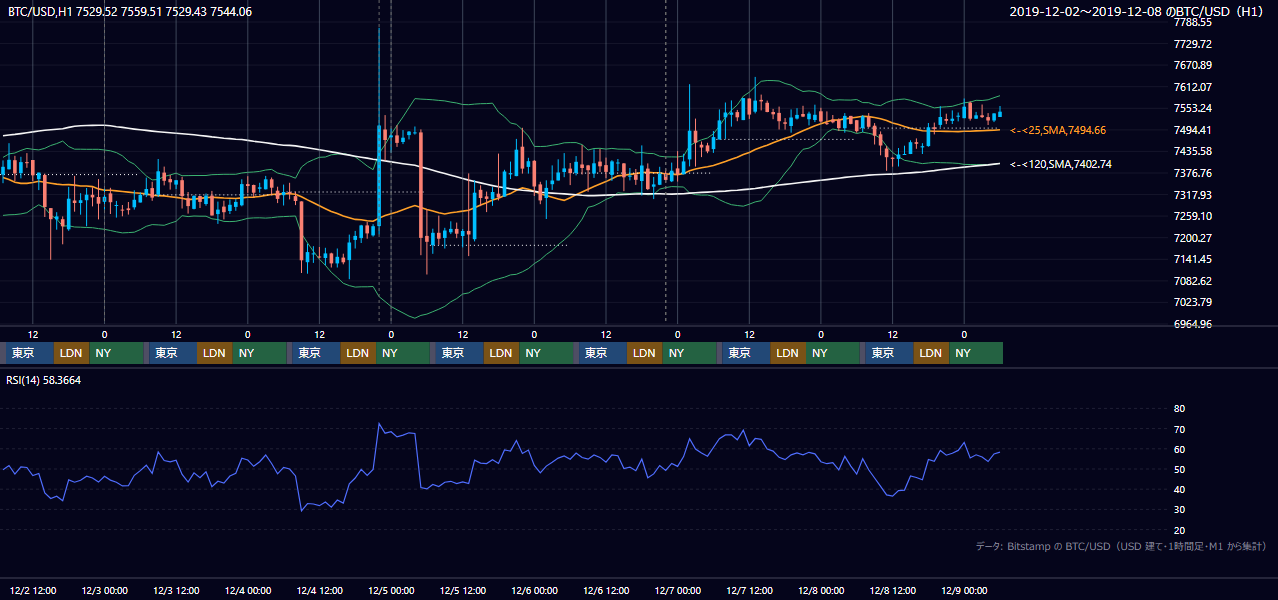
Task: Select price level 7670.89 on axis
Action: pyautogui.click(x=1193, y=65)
